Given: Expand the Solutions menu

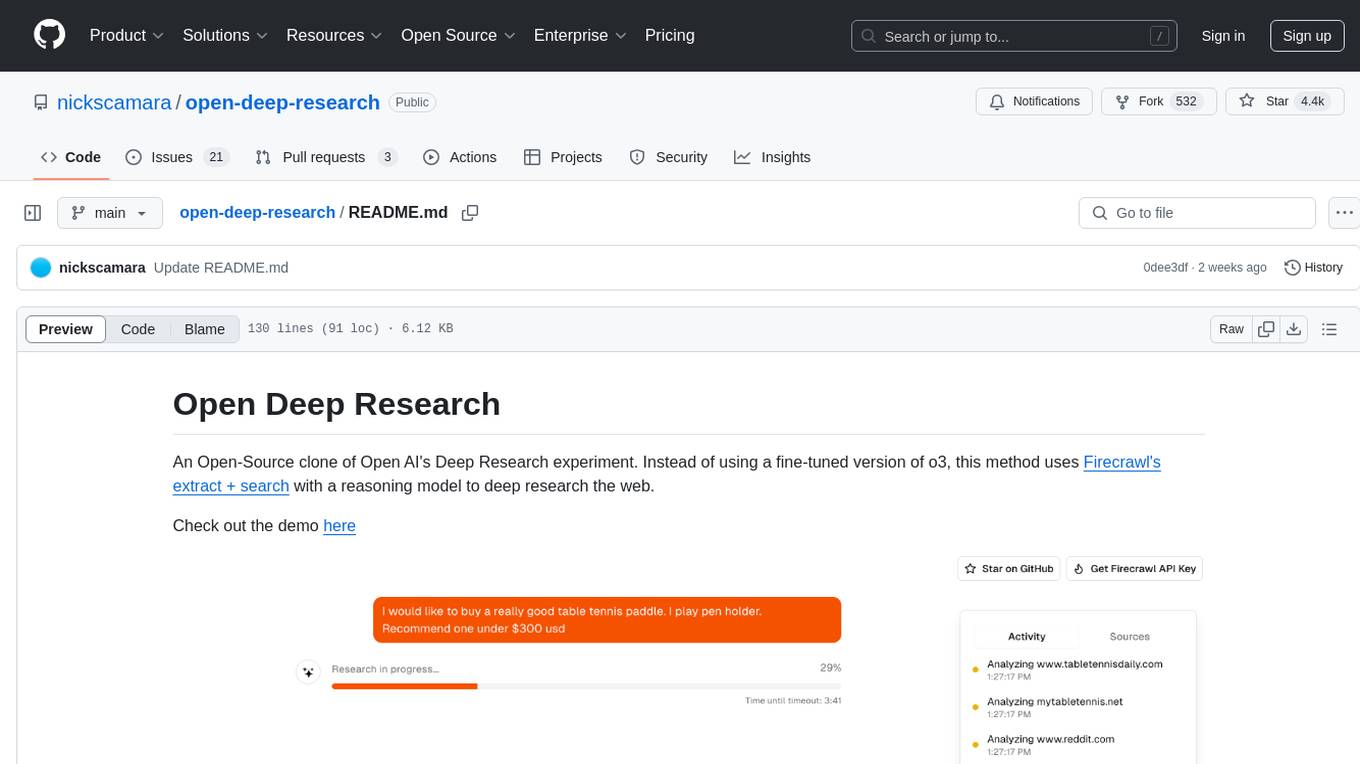Looking at the screenshot, I should [225, 35].
